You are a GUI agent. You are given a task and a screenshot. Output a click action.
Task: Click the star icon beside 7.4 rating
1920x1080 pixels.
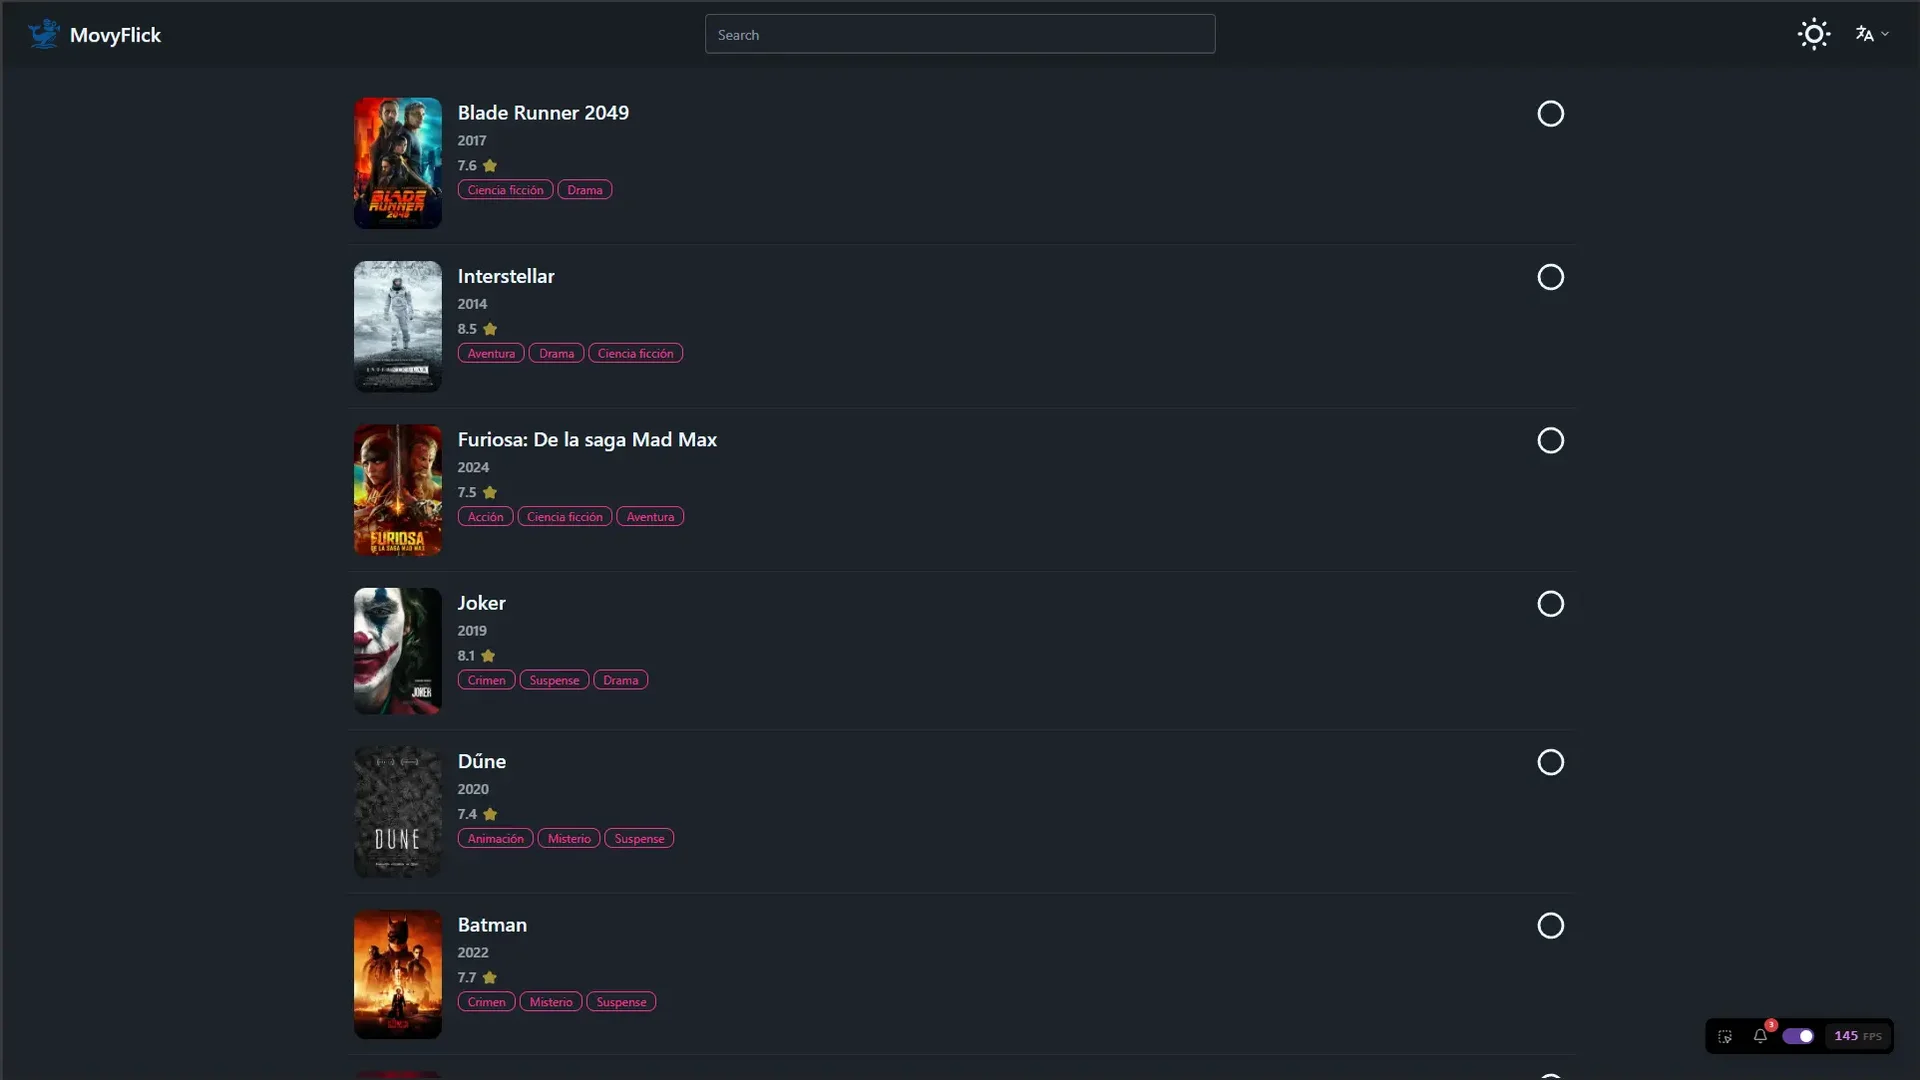coord(490,814)
